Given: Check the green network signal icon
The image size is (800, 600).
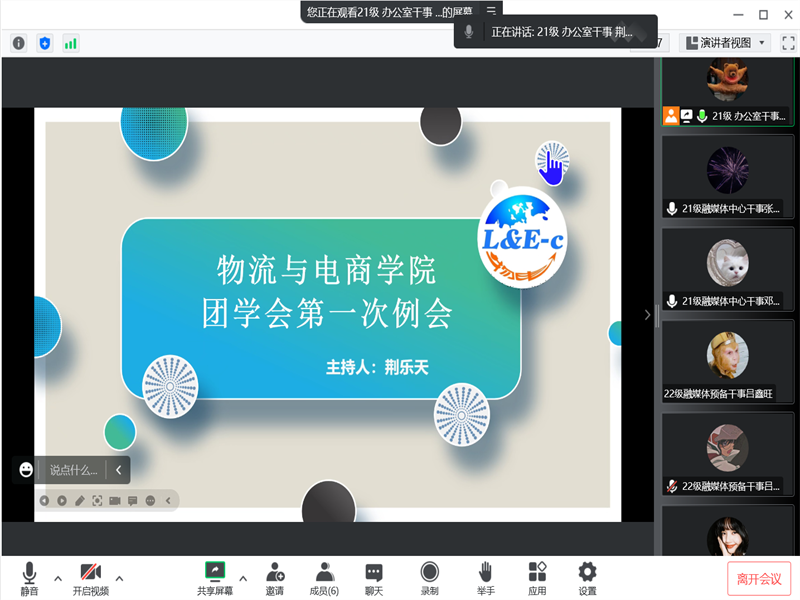Looking at the screenshot, I should [70, 43].
